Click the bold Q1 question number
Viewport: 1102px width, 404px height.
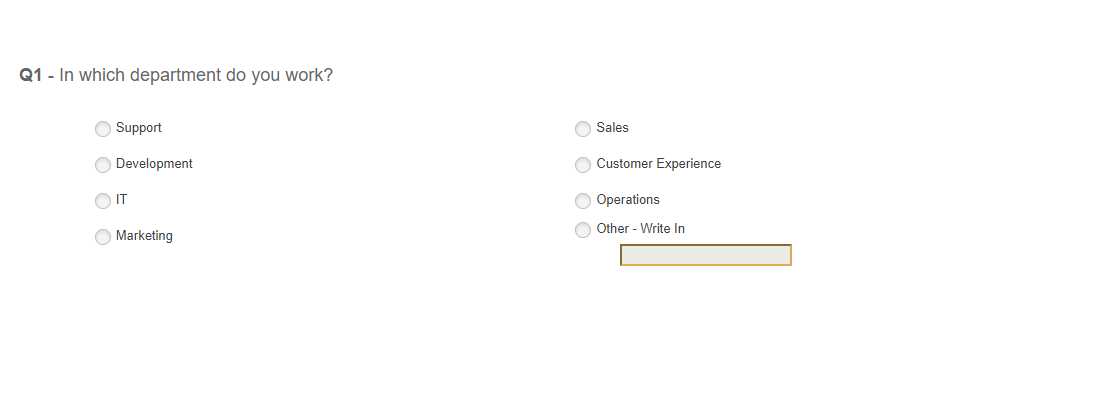[x=31, y=75]
